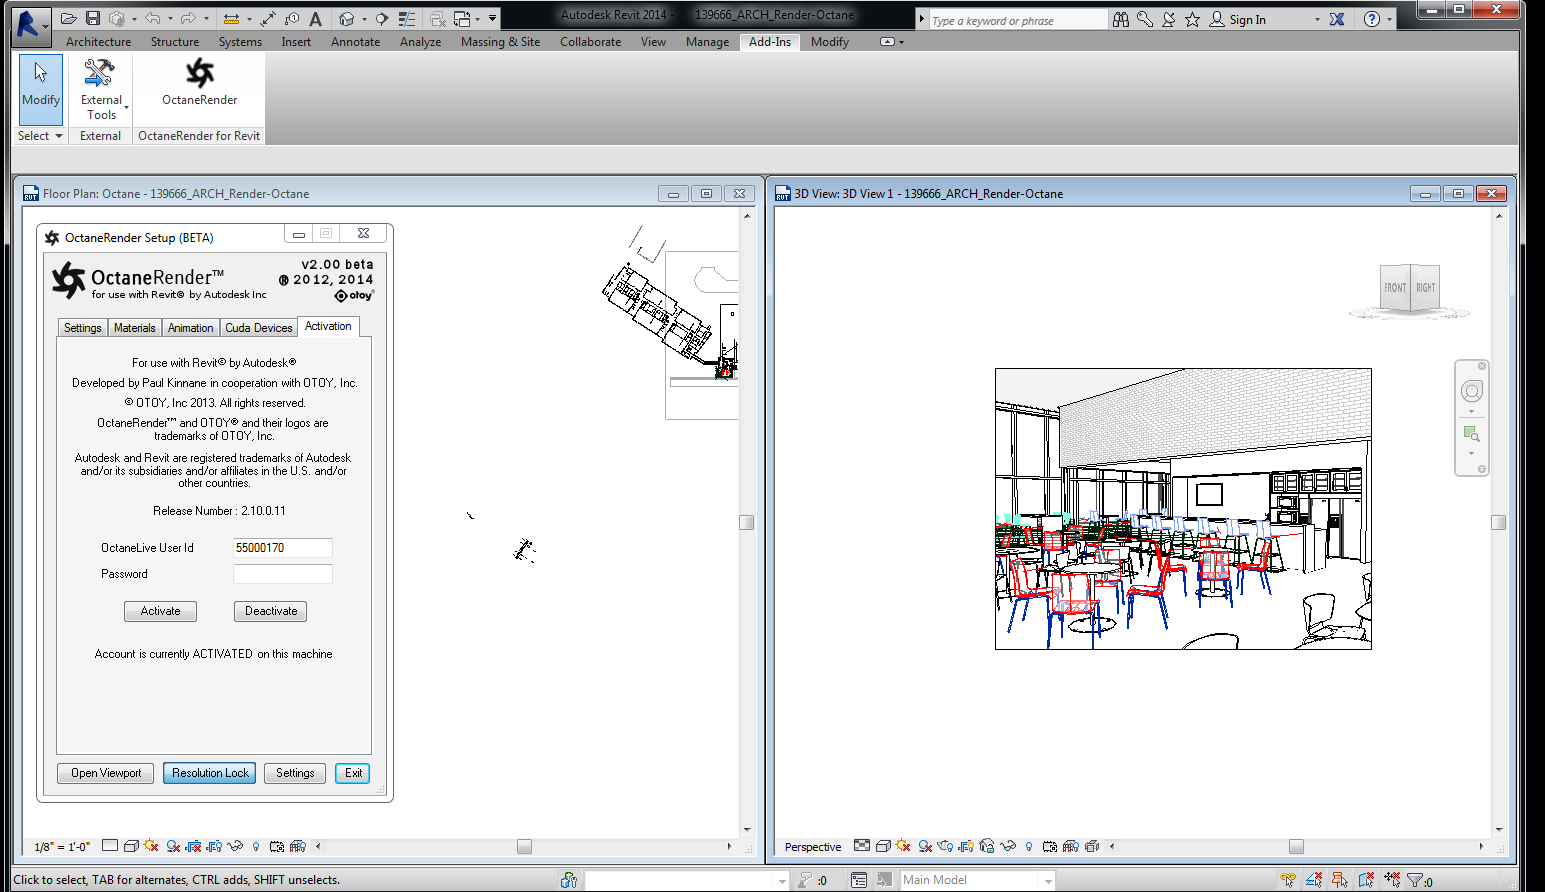Viewport: 1545px width, 892px height.
Task: Save the project with the disk icon
Action: tap(93, 19)
